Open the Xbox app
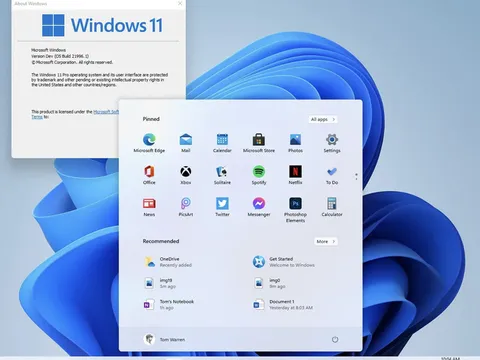 click(x=186, y=175)
